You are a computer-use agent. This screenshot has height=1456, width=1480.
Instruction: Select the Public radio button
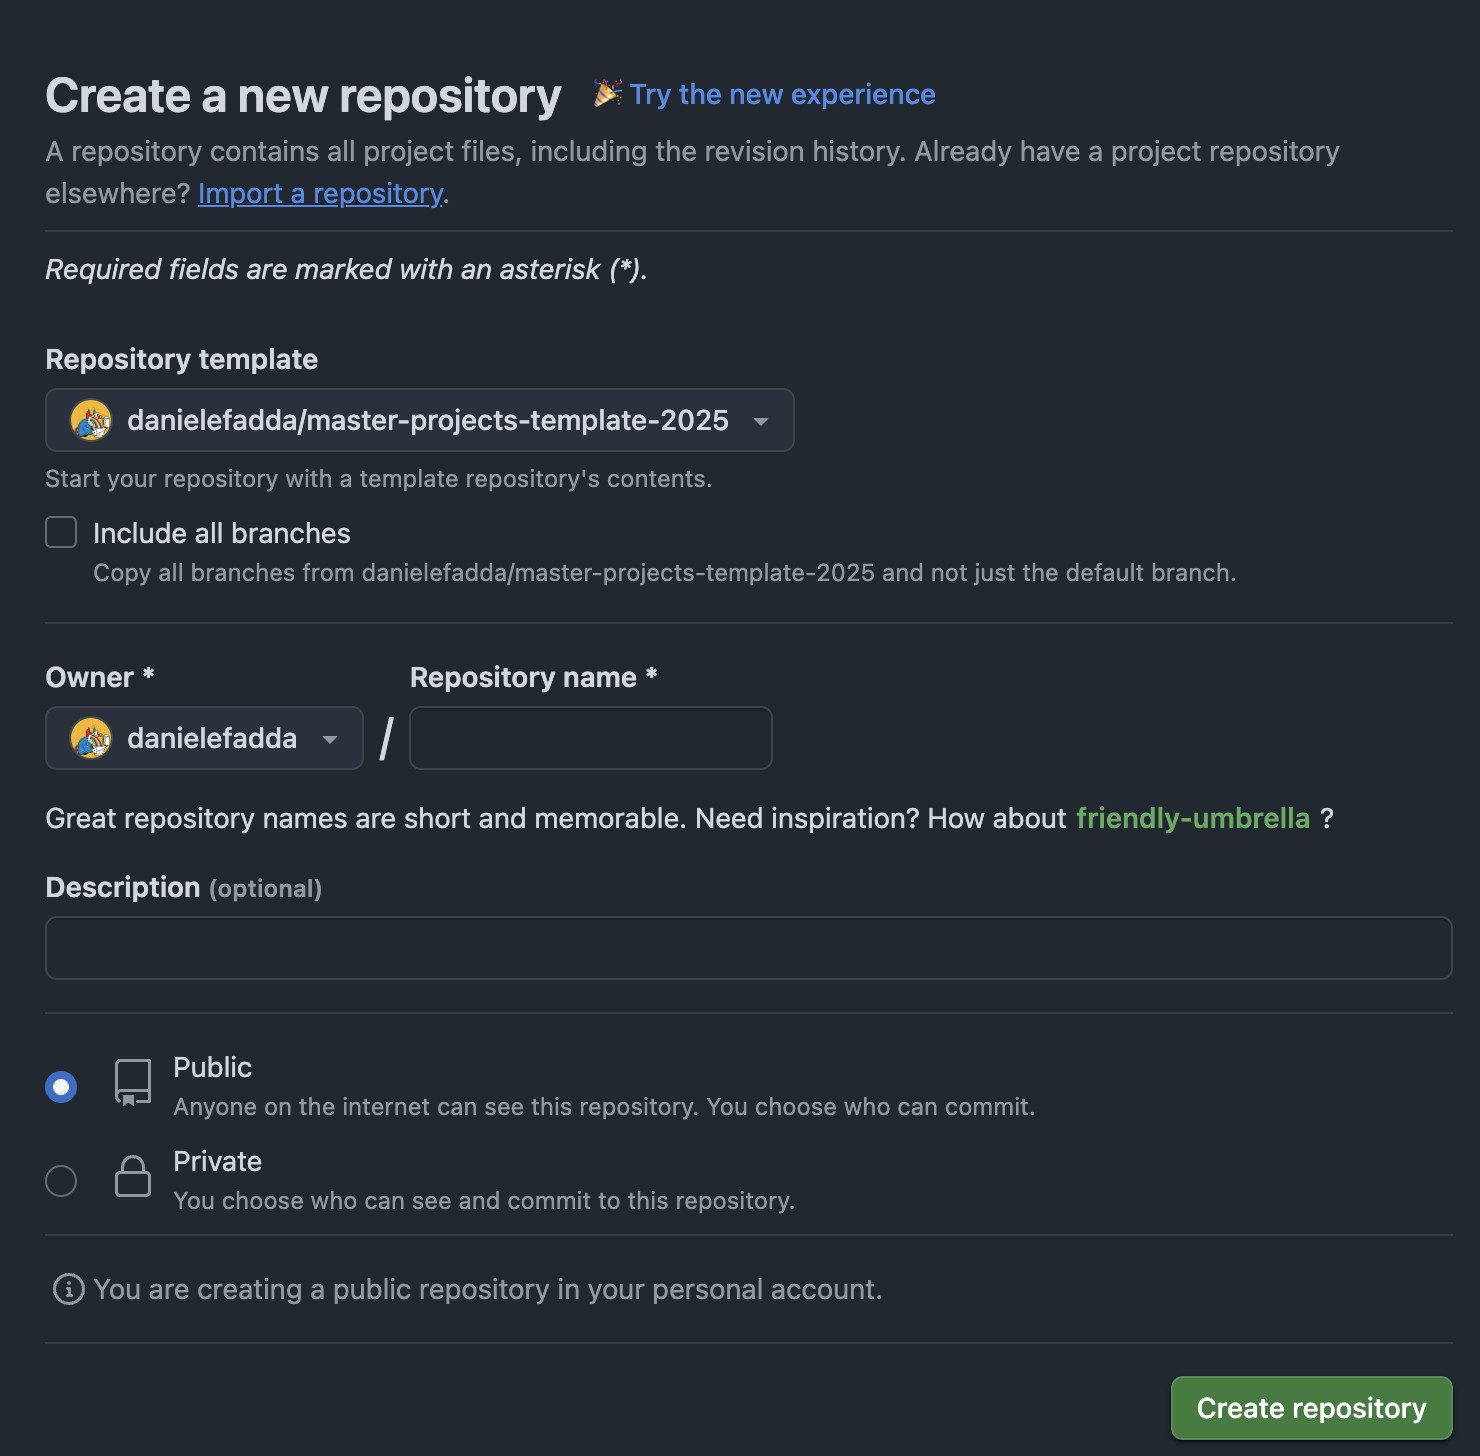(x=61, y=1087)
